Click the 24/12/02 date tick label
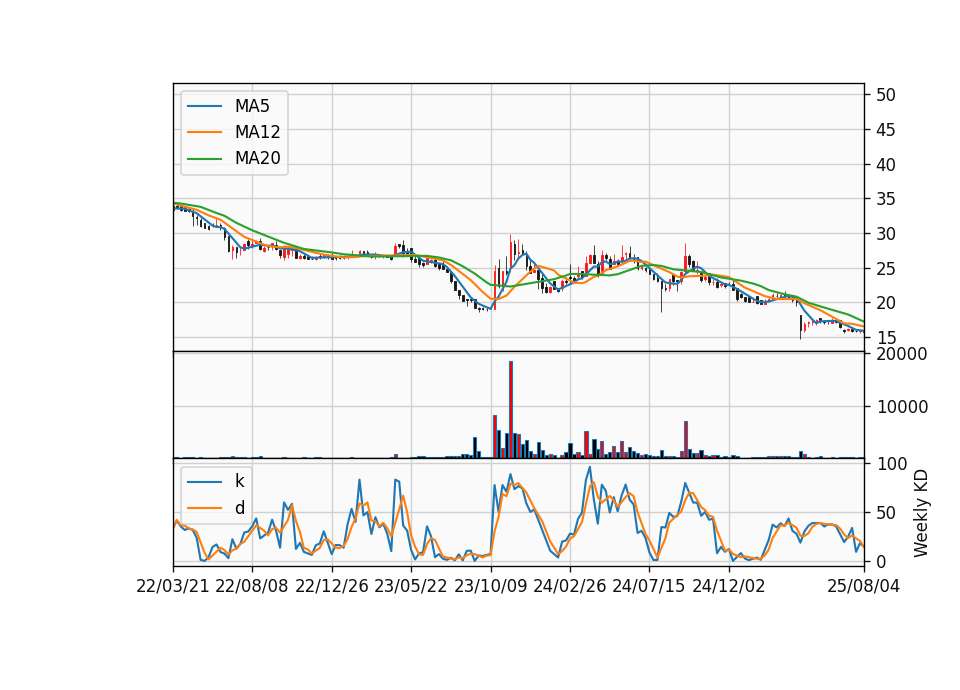 click(729, 586)
